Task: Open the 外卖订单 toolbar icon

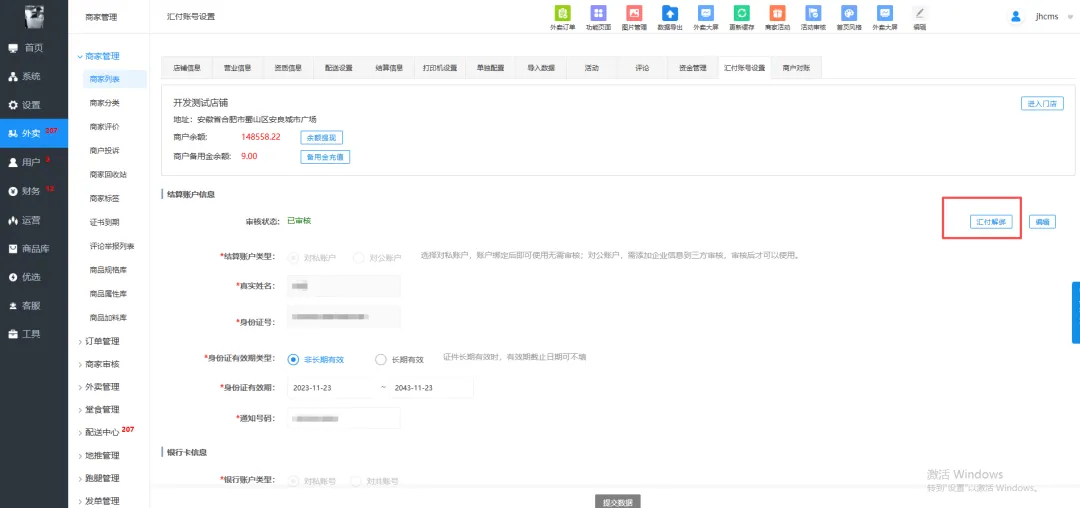Action: 563,14
